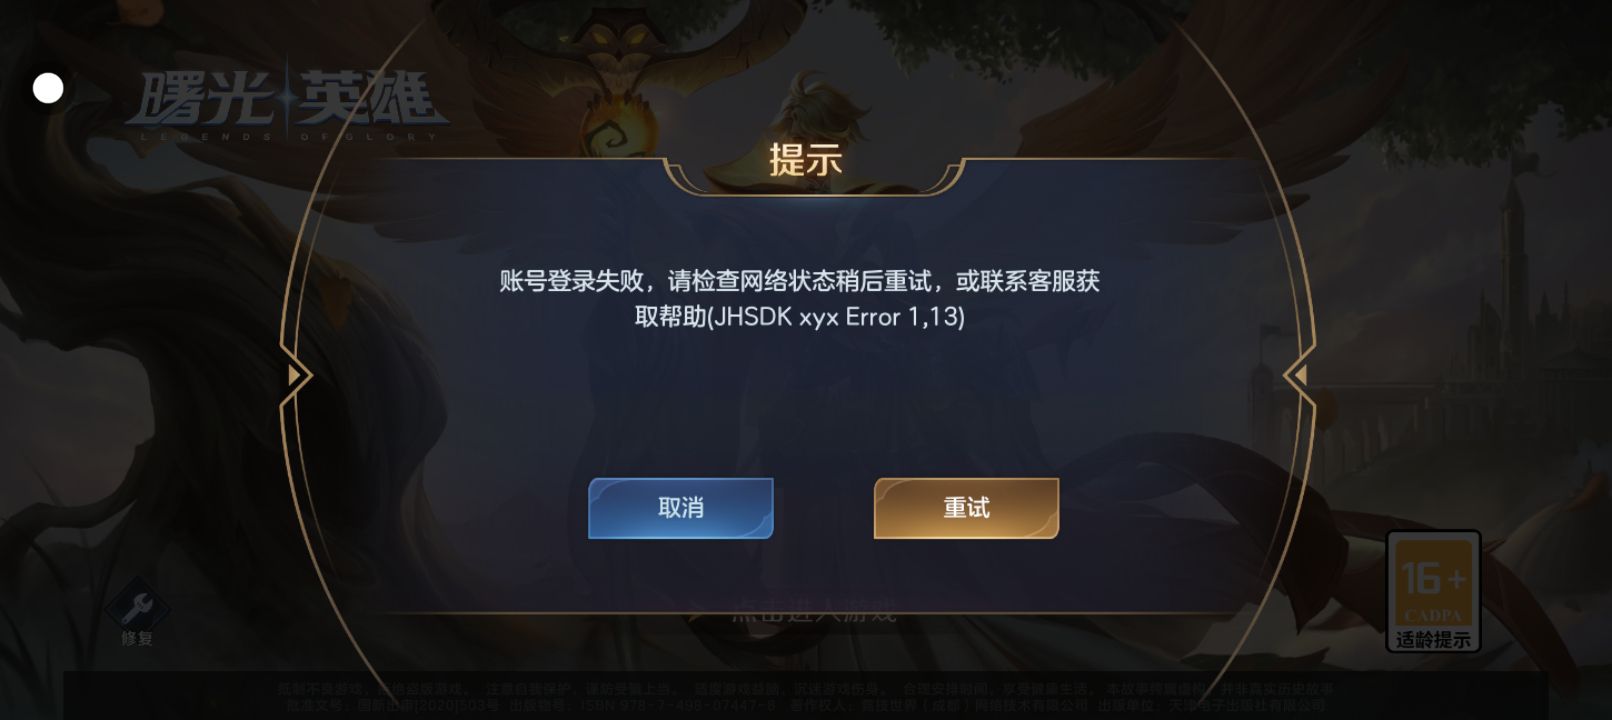Tap the 点击进入游戏 enter game text
Screen dimensions: 1612x720
click(x=814, y=611)
